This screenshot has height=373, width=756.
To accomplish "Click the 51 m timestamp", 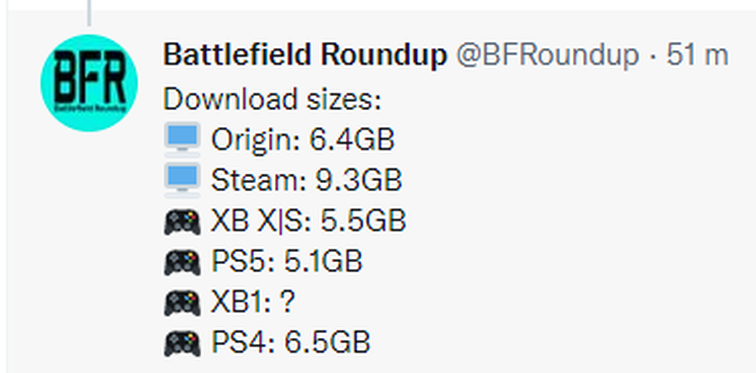I will [x=697, y=55].
